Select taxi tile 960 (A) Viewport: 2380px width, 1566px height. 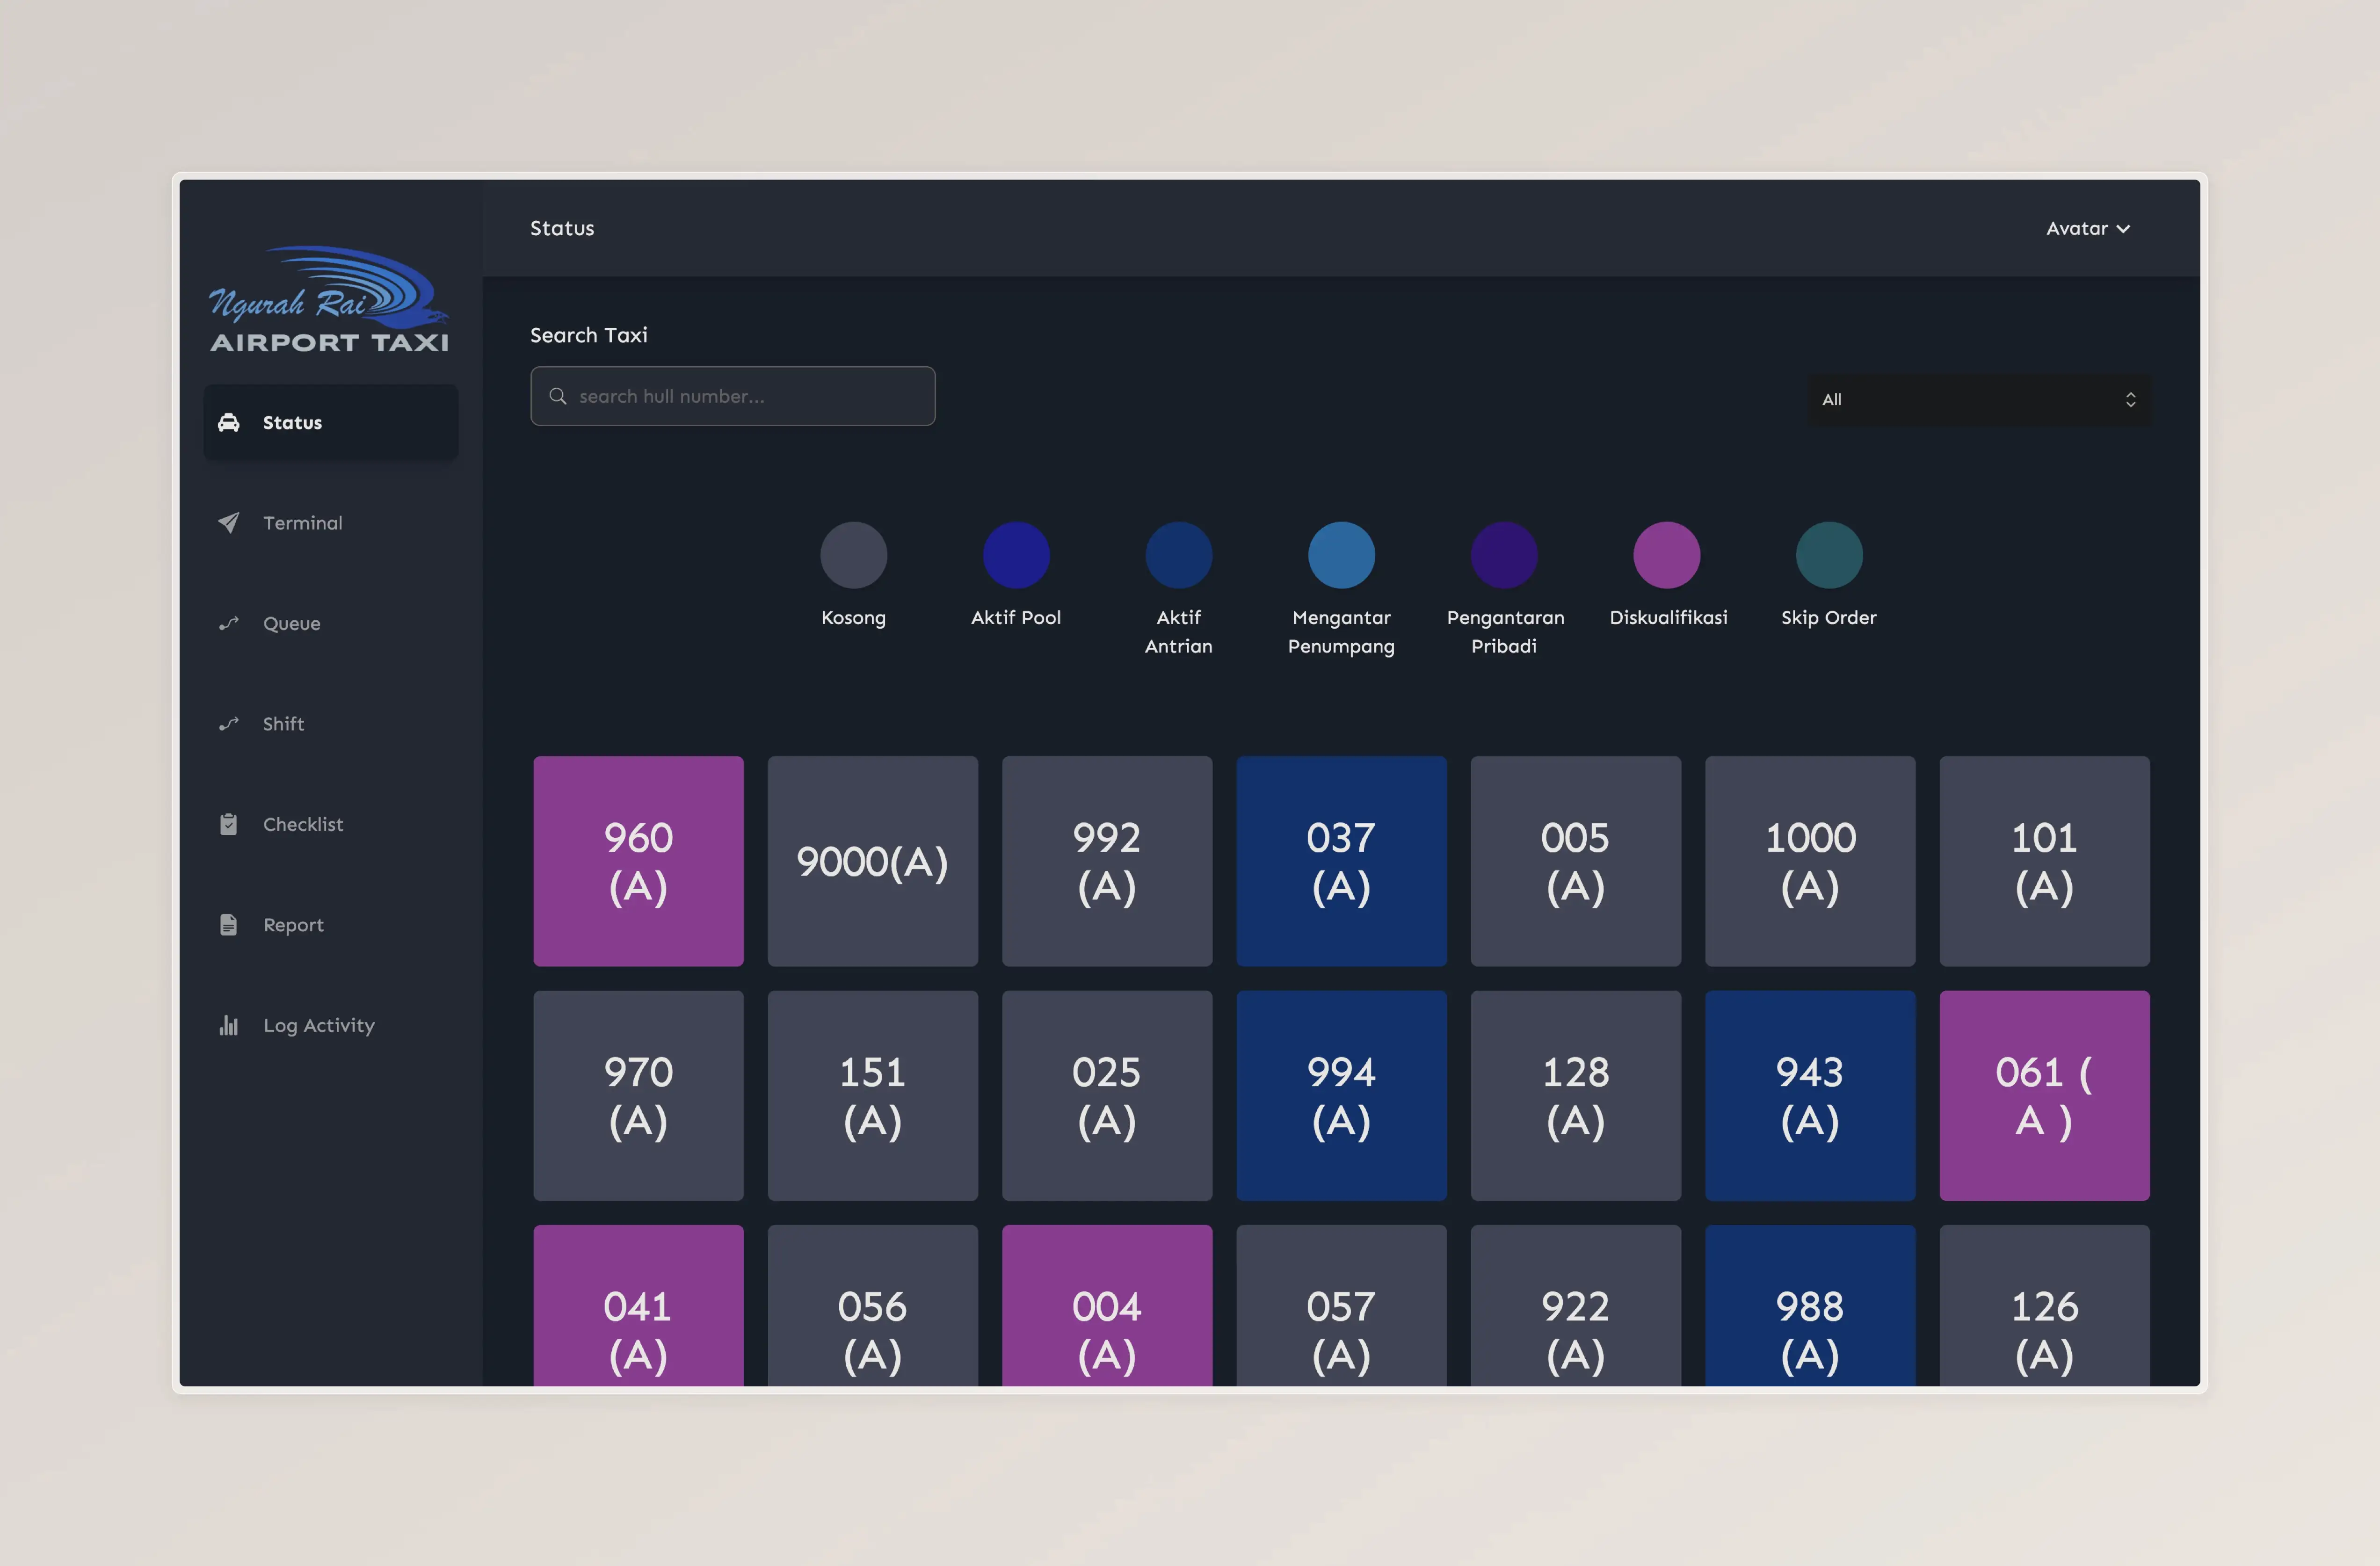638,861
